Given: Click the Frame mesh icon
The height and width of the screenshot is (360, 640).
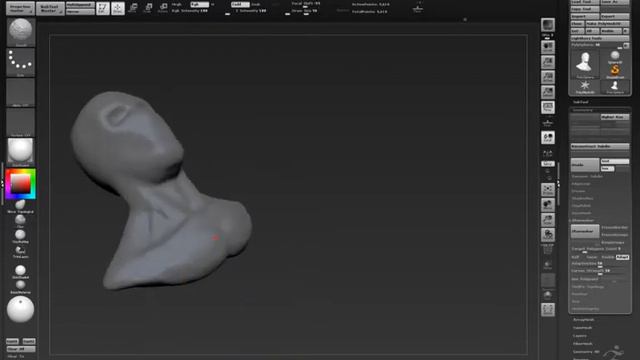Looking at the screenshot, I should pos(548,189).
